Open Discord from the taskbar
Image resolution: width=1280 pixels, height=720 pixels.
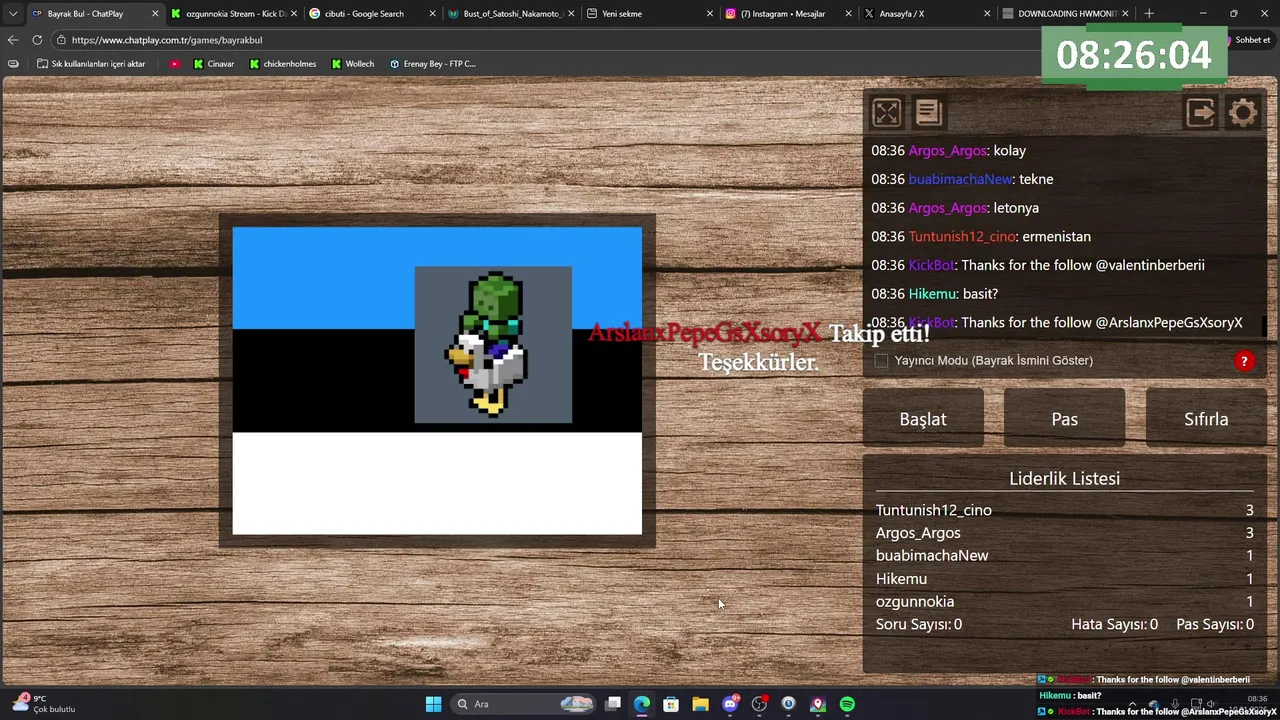(730, 704)
